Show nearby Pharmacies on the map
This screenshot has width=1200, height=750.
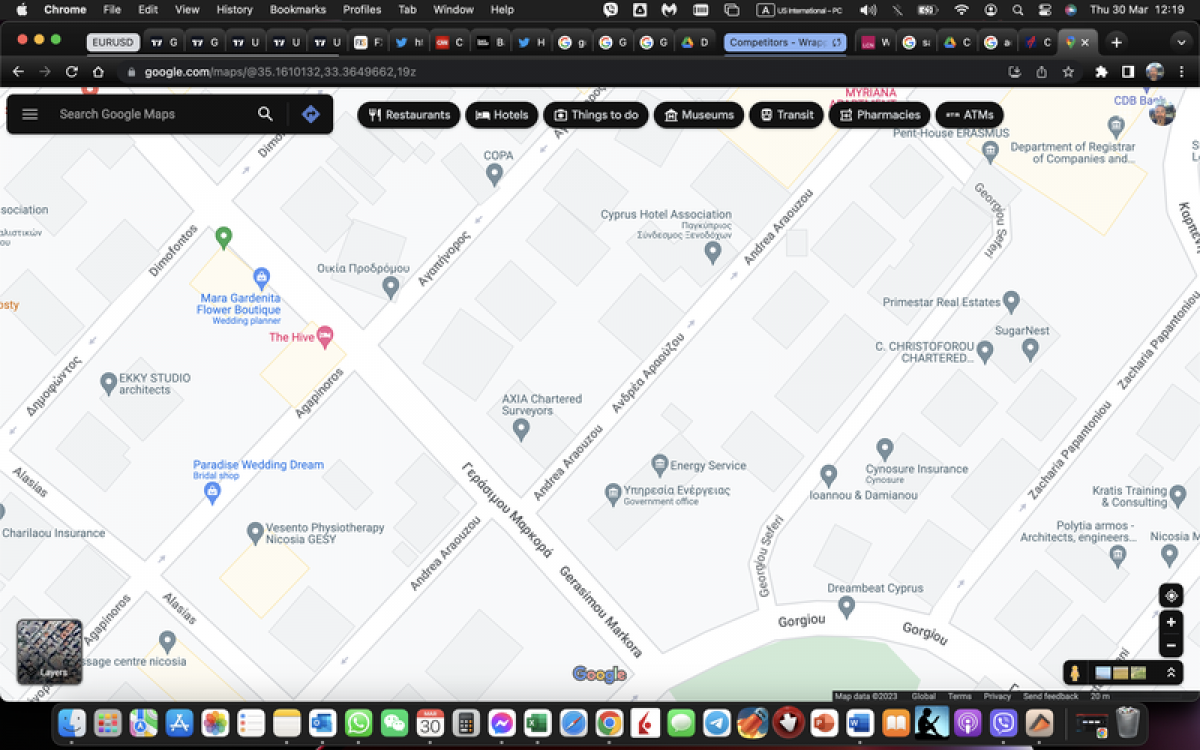tap(879, 115)
